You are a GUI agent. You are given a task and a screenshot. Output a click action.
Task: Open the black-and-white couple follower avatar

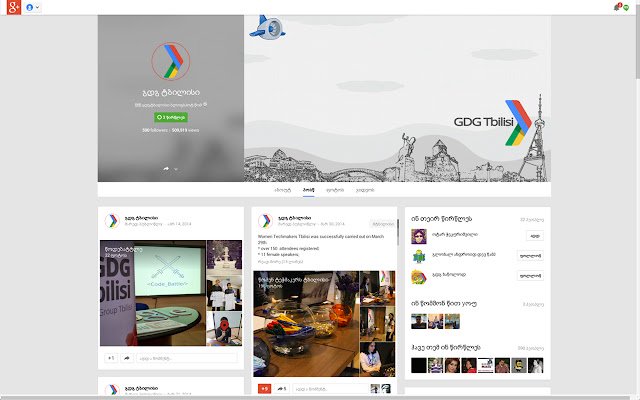point(536,365)
